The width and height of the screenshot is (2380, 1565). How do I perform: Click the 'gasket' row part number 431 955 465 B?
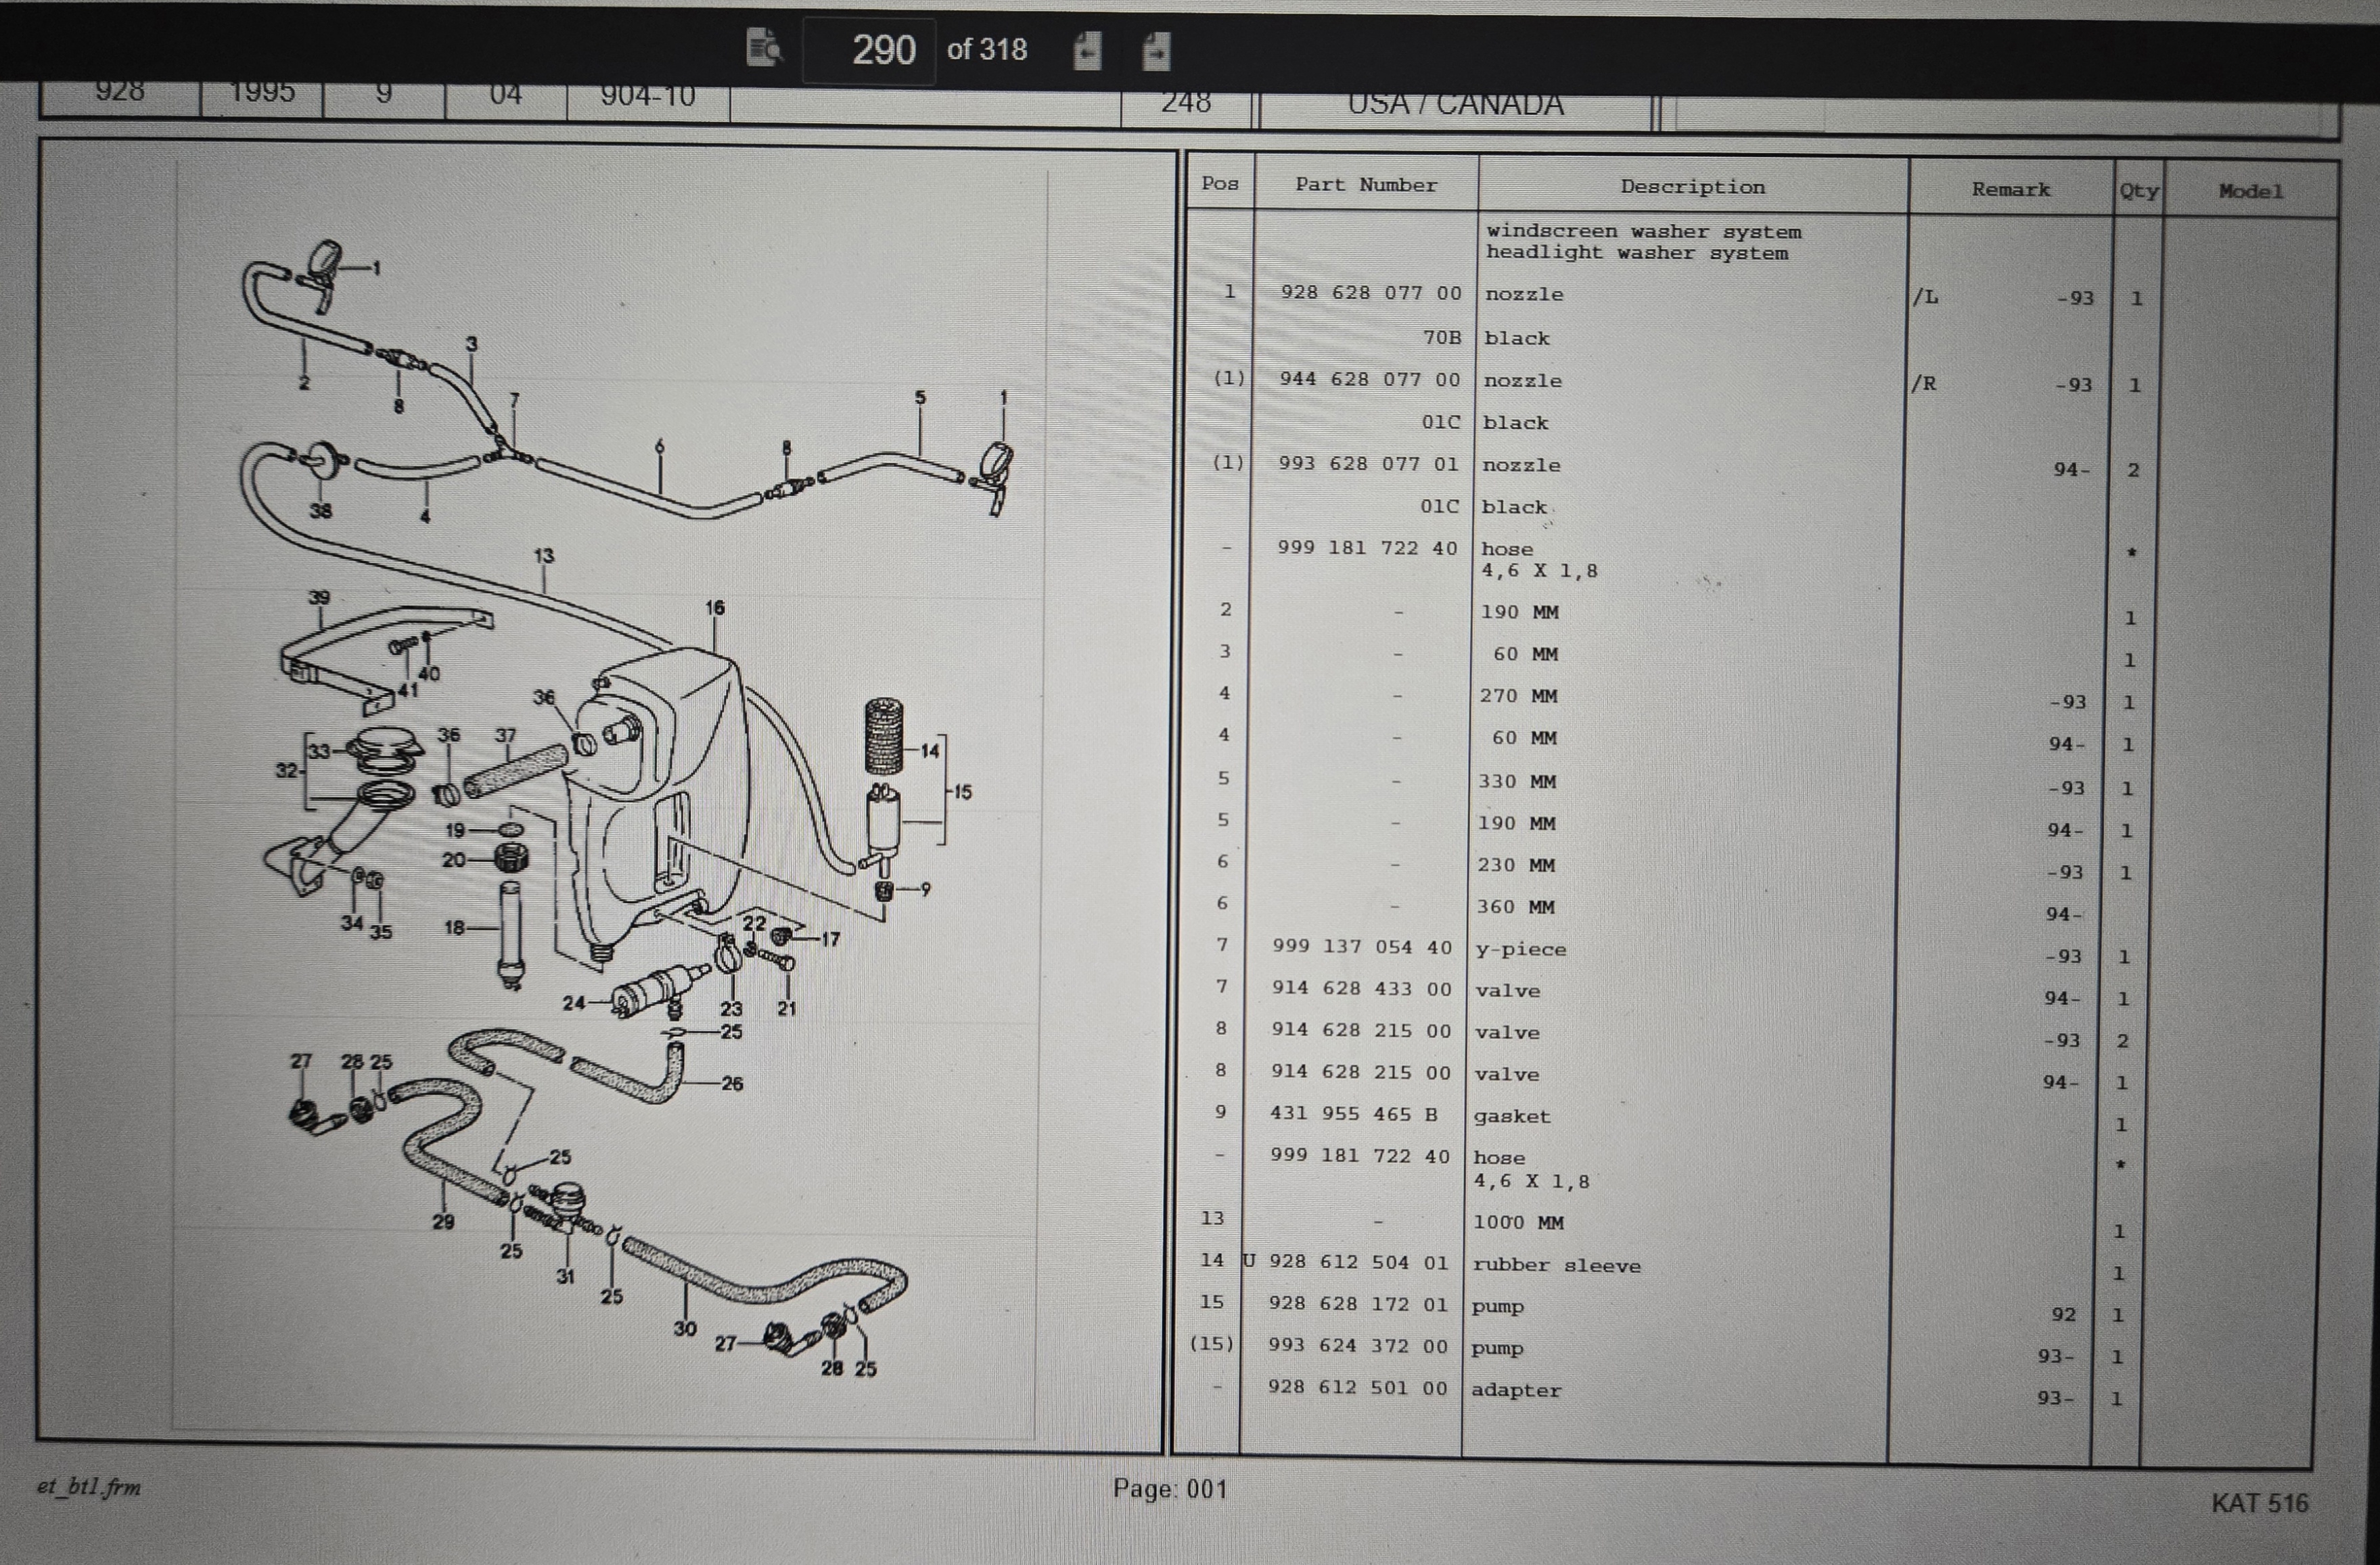[1354, 1113]
